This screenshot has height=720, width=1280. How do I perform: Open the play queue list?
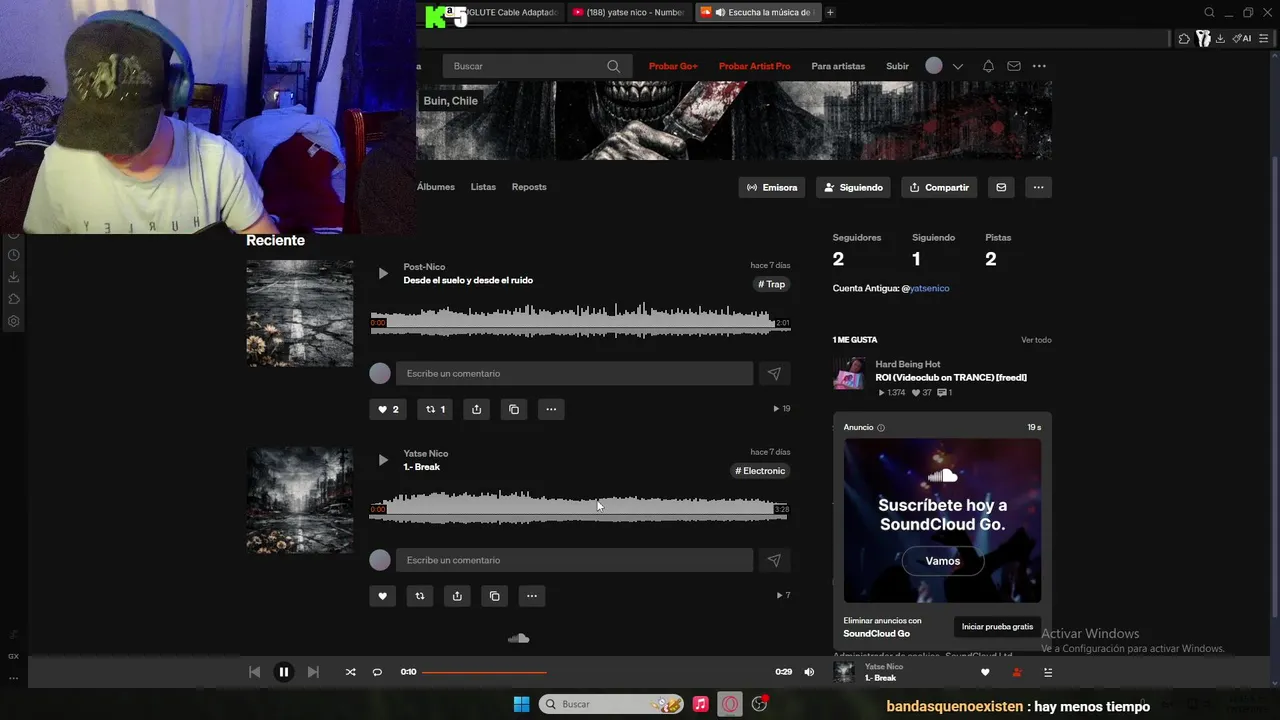1048,672
